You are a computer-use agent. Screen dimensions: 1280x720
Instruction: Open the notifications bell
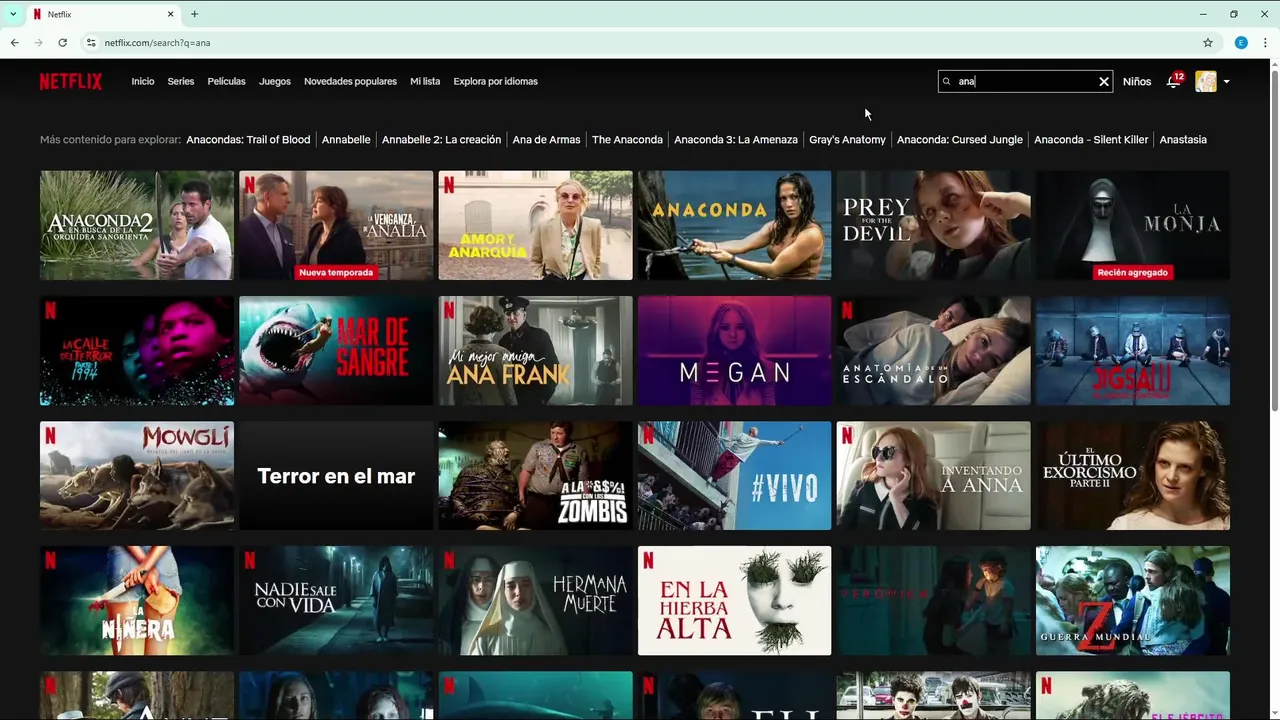[x=1173, y=82]
